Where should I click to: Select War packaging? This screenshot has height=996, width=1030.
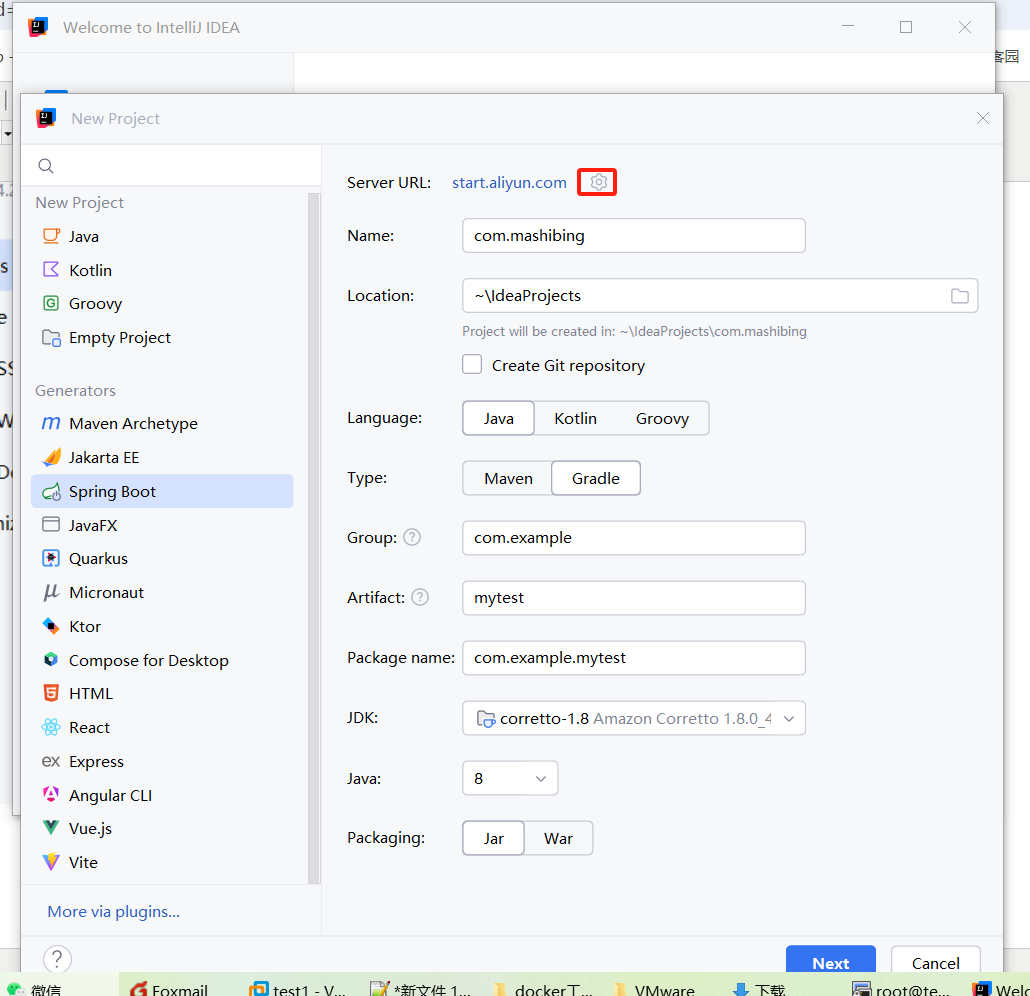click(x=558, y=838)
